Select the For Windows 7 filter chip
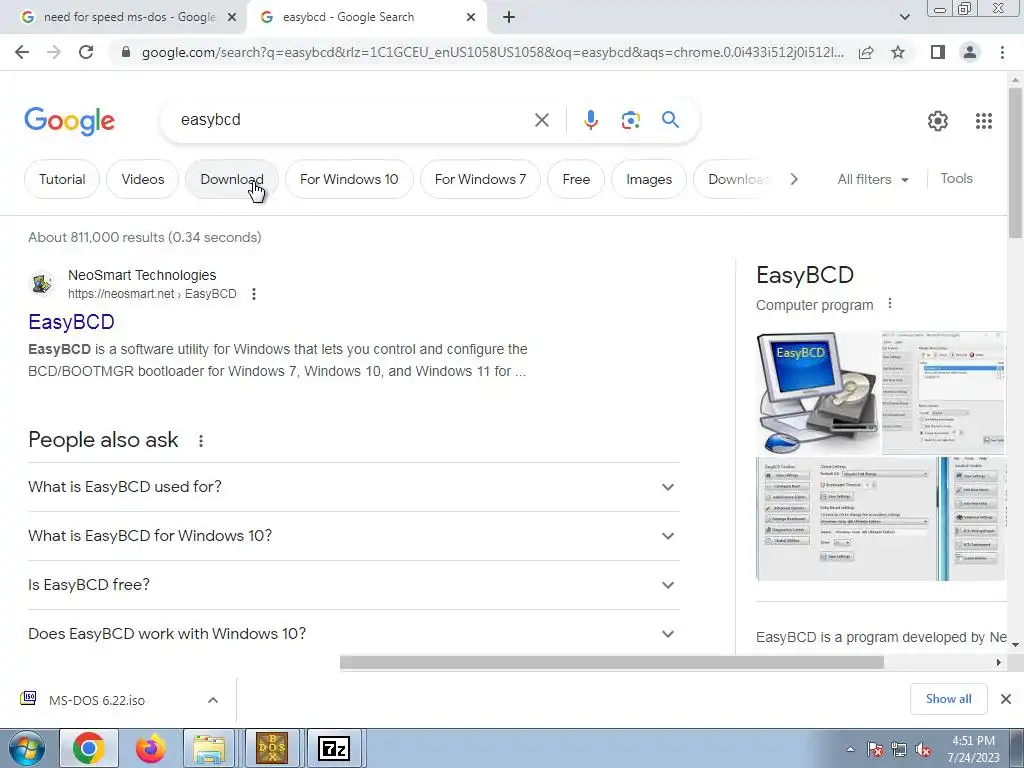1024x768 pixels. tap(481, 179)
